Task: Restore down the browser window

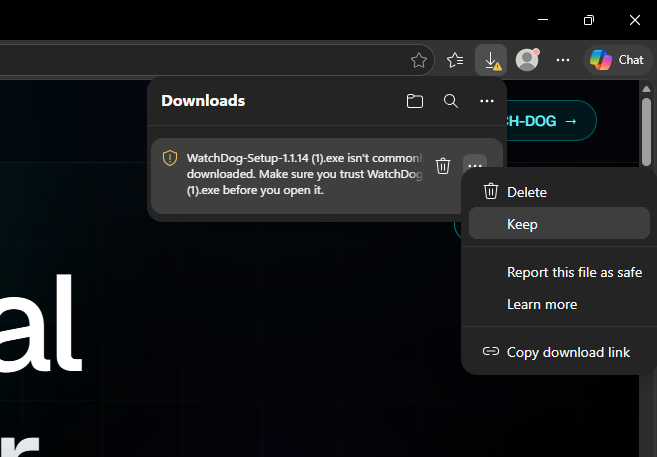Action: (589, 20)
